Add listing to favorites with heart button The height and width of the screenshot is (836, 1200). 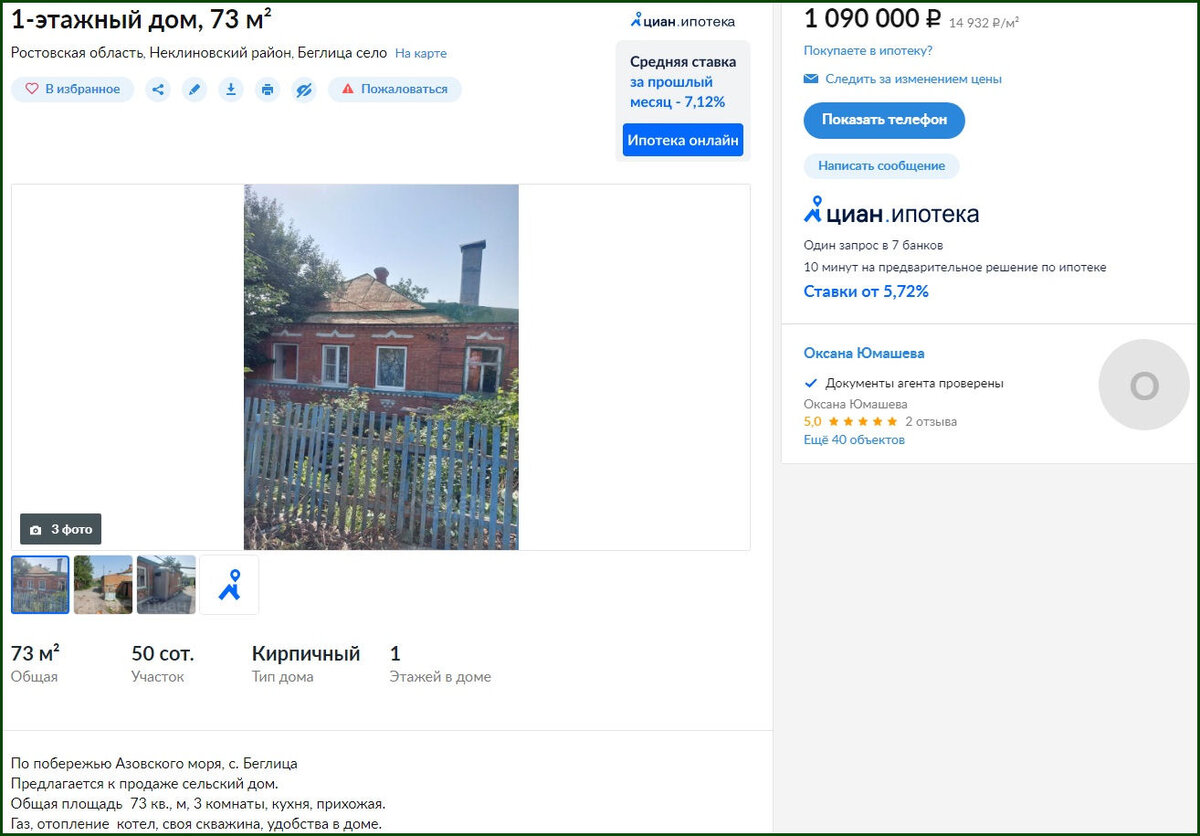73,89
